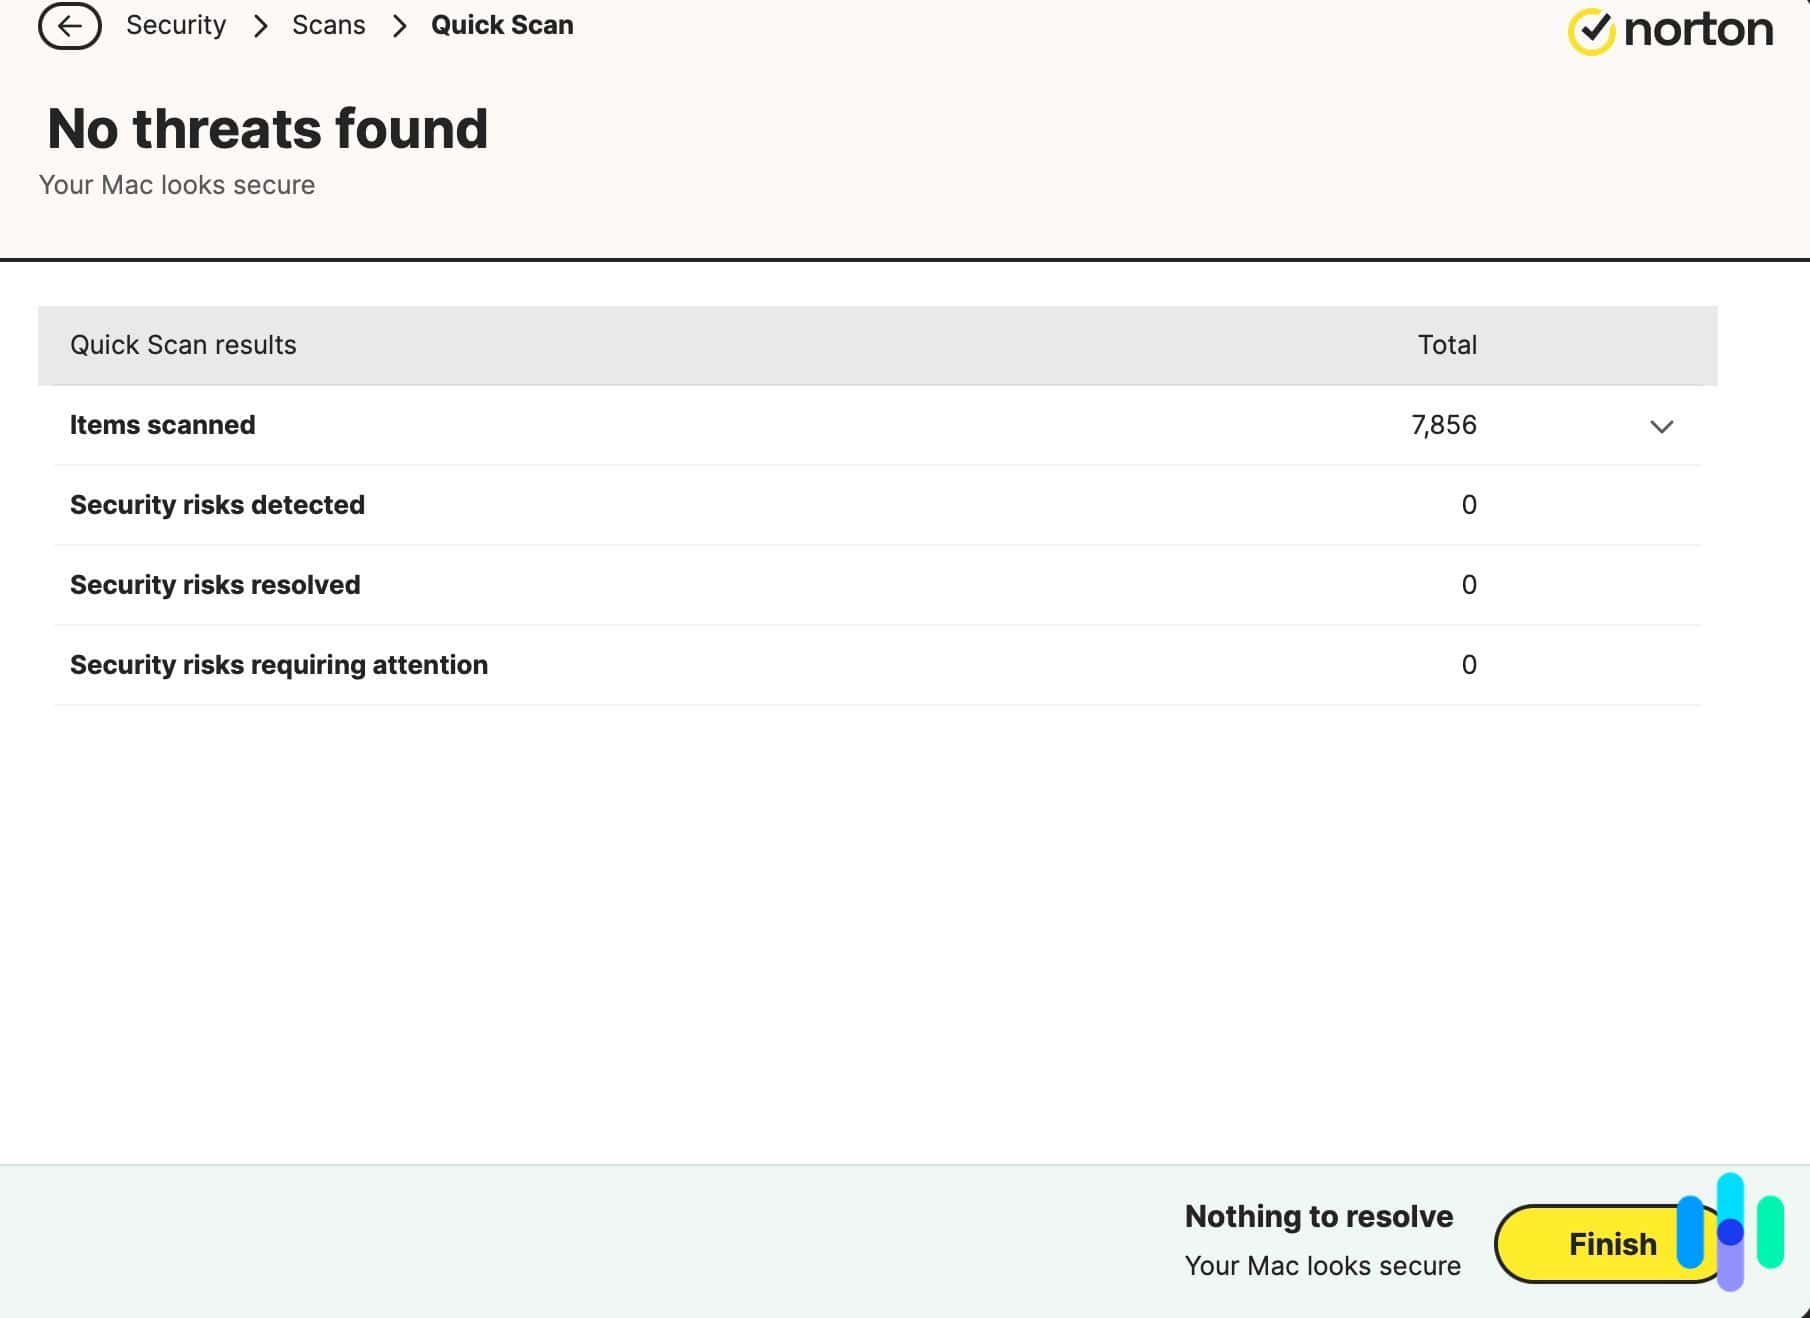This screenshot has height=1318, width=1810.
Task: Click the 7,856 items scanned total
Action: 1443,425
